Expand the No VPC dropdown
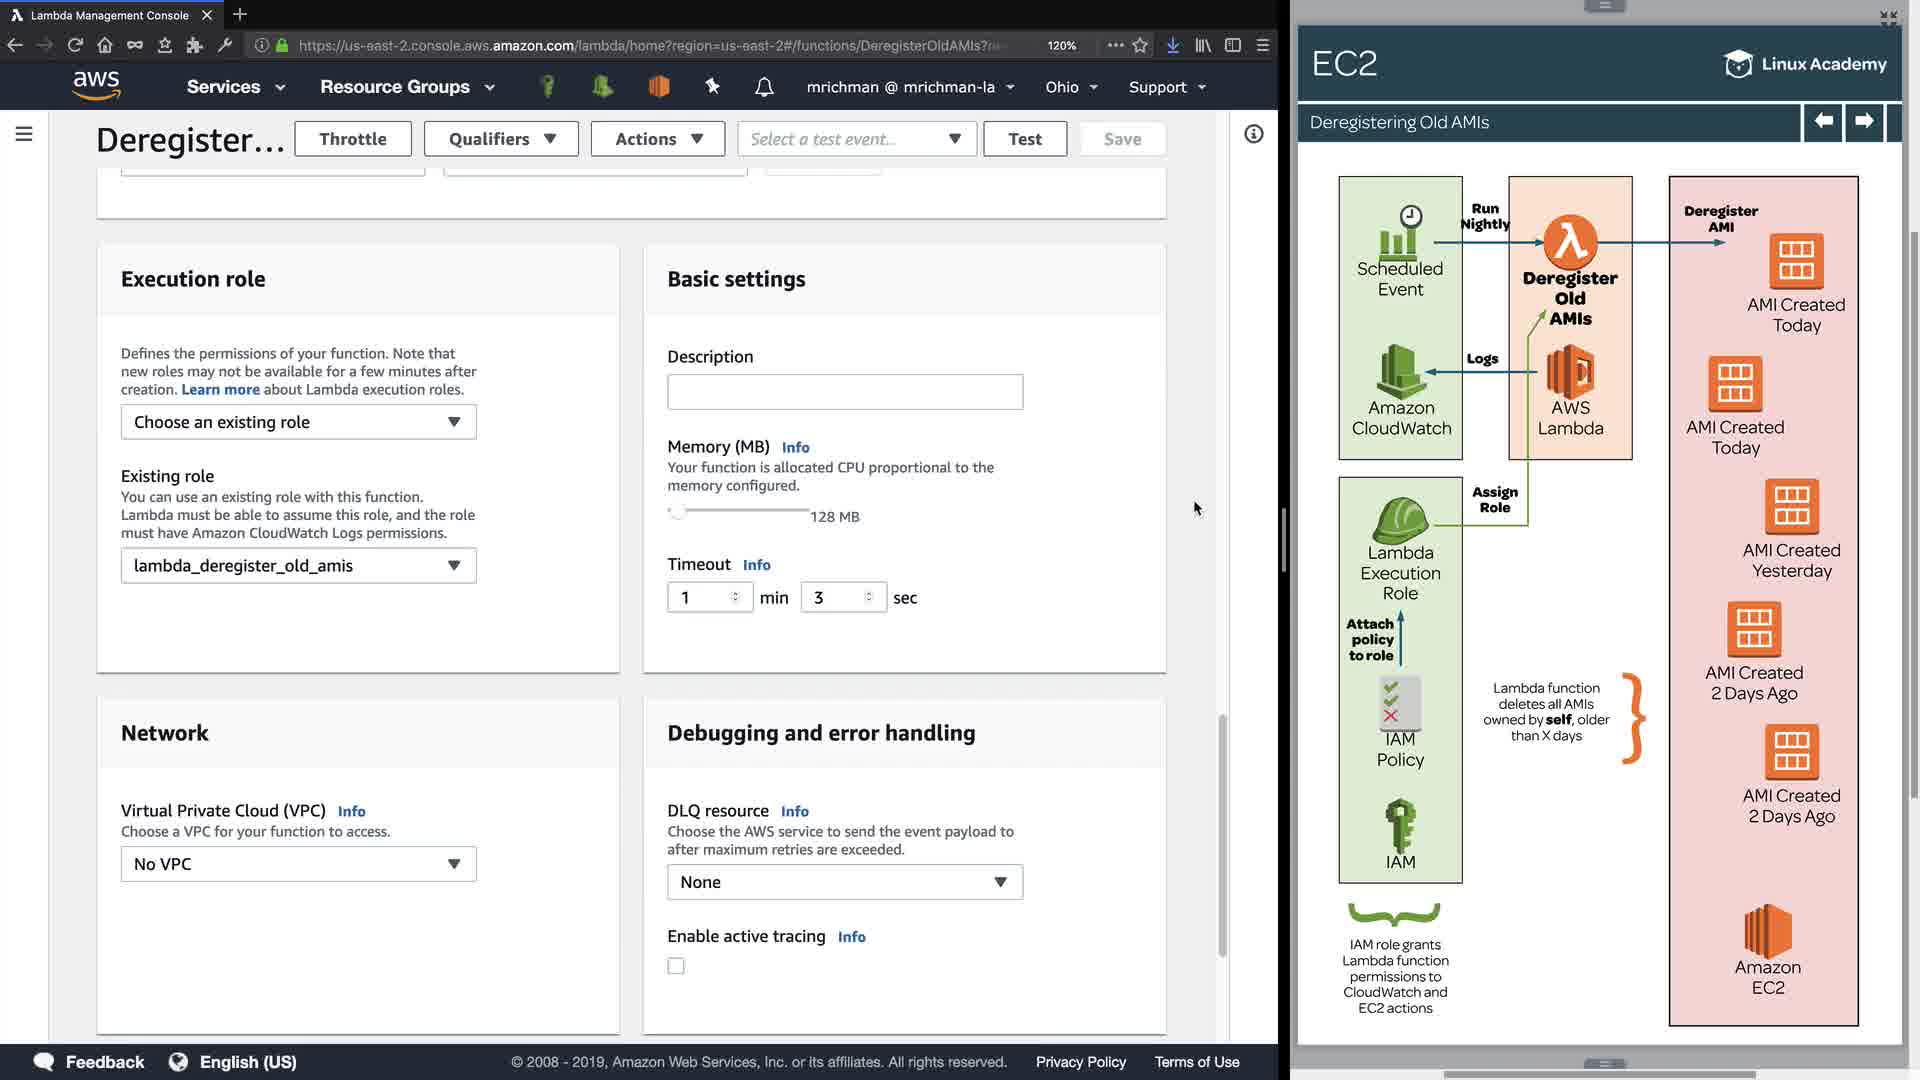This screenshot has width=1920, height=1080. coord(298,864)
